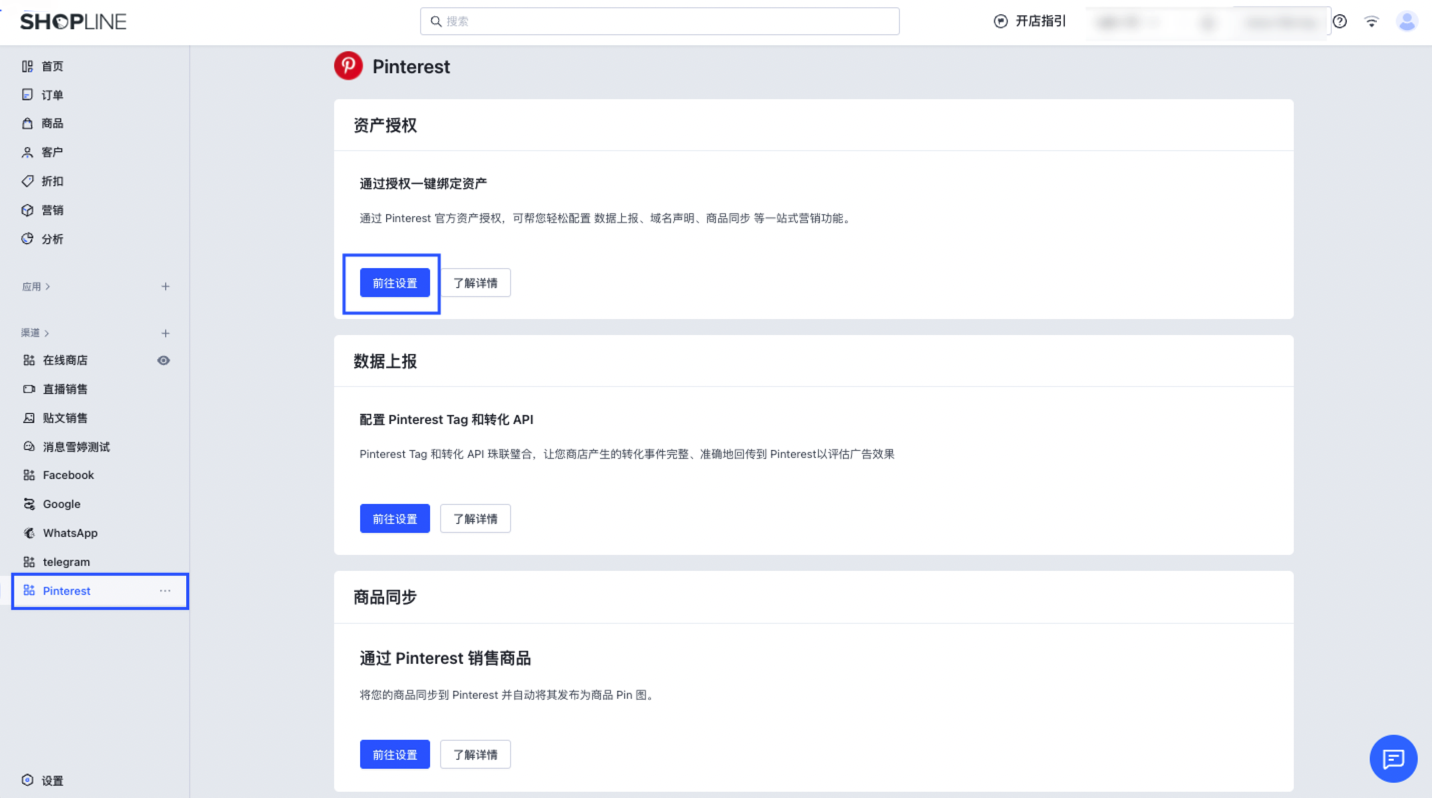
Task: Click the 商品同步 section heading
Action: [x=385, y=597]
